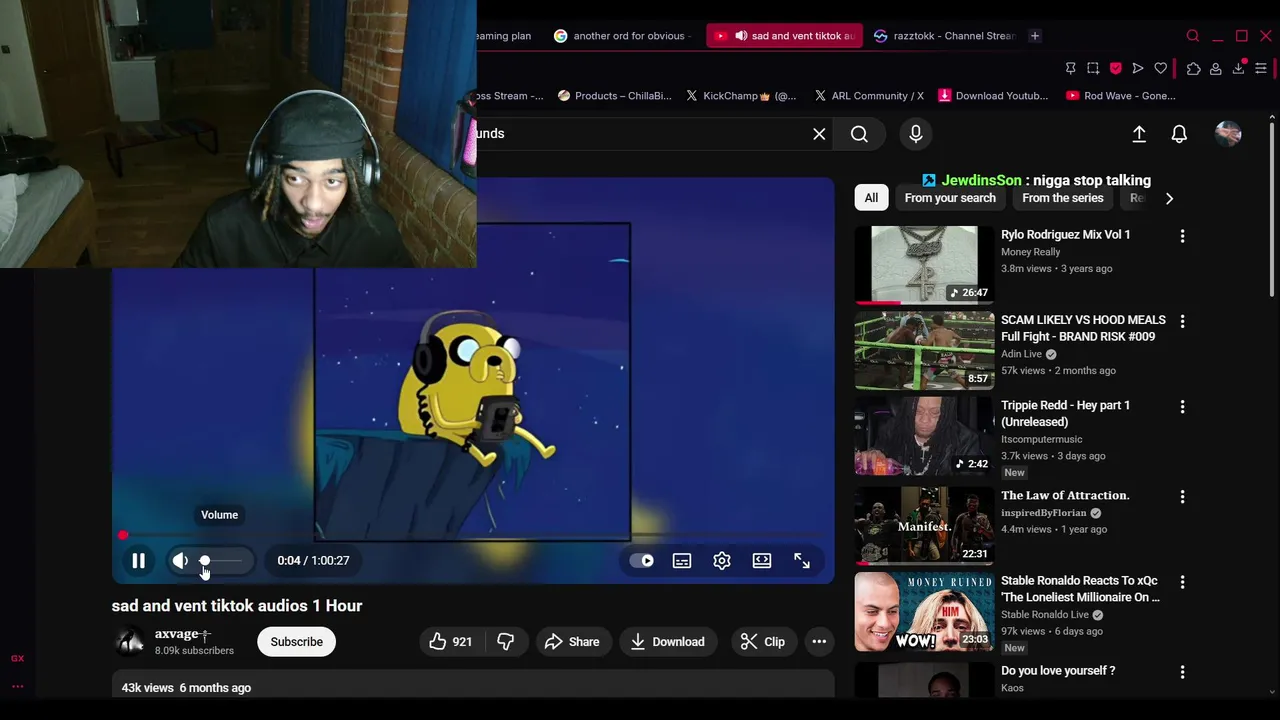Pause the video with the pause button
The height and width of the screenshot is (720, 1280).
[138, 561]
